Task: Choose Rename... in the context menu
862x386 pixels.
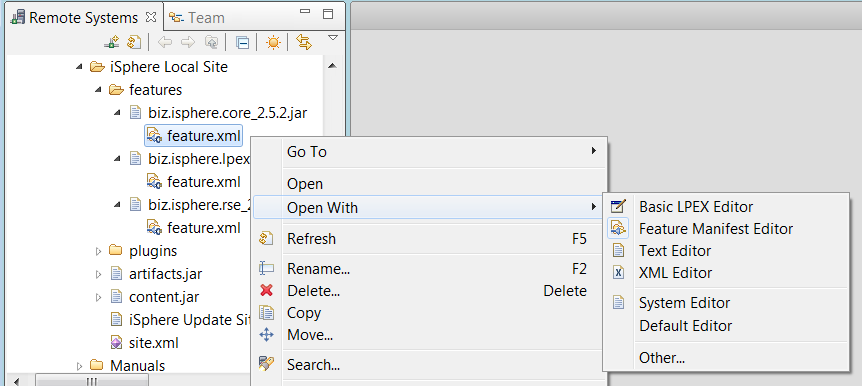Action: coord(429,269)
